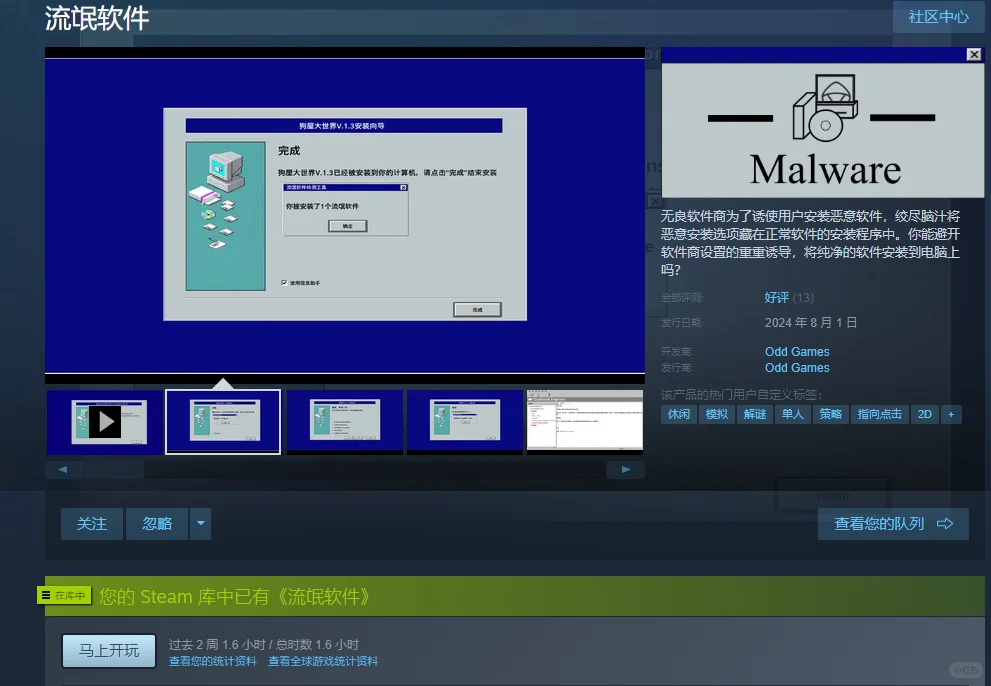The height and width of the screenshot is (686, 991).
Task: Click the 马上开玩 play now button
Action: pos(109,651)
